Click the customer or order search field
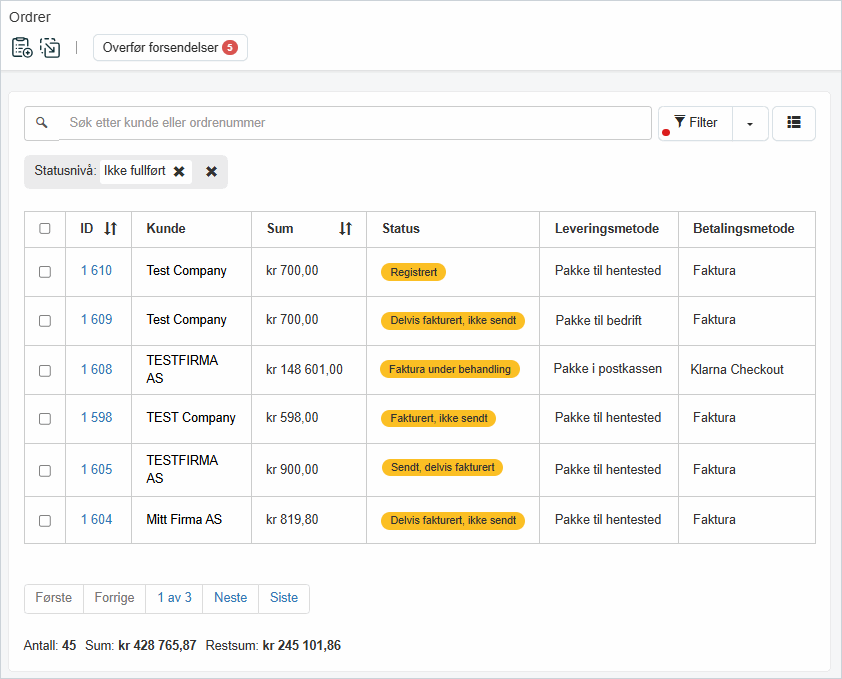The height and width of the screenshot is (679, 842). (x=355, y=123)
